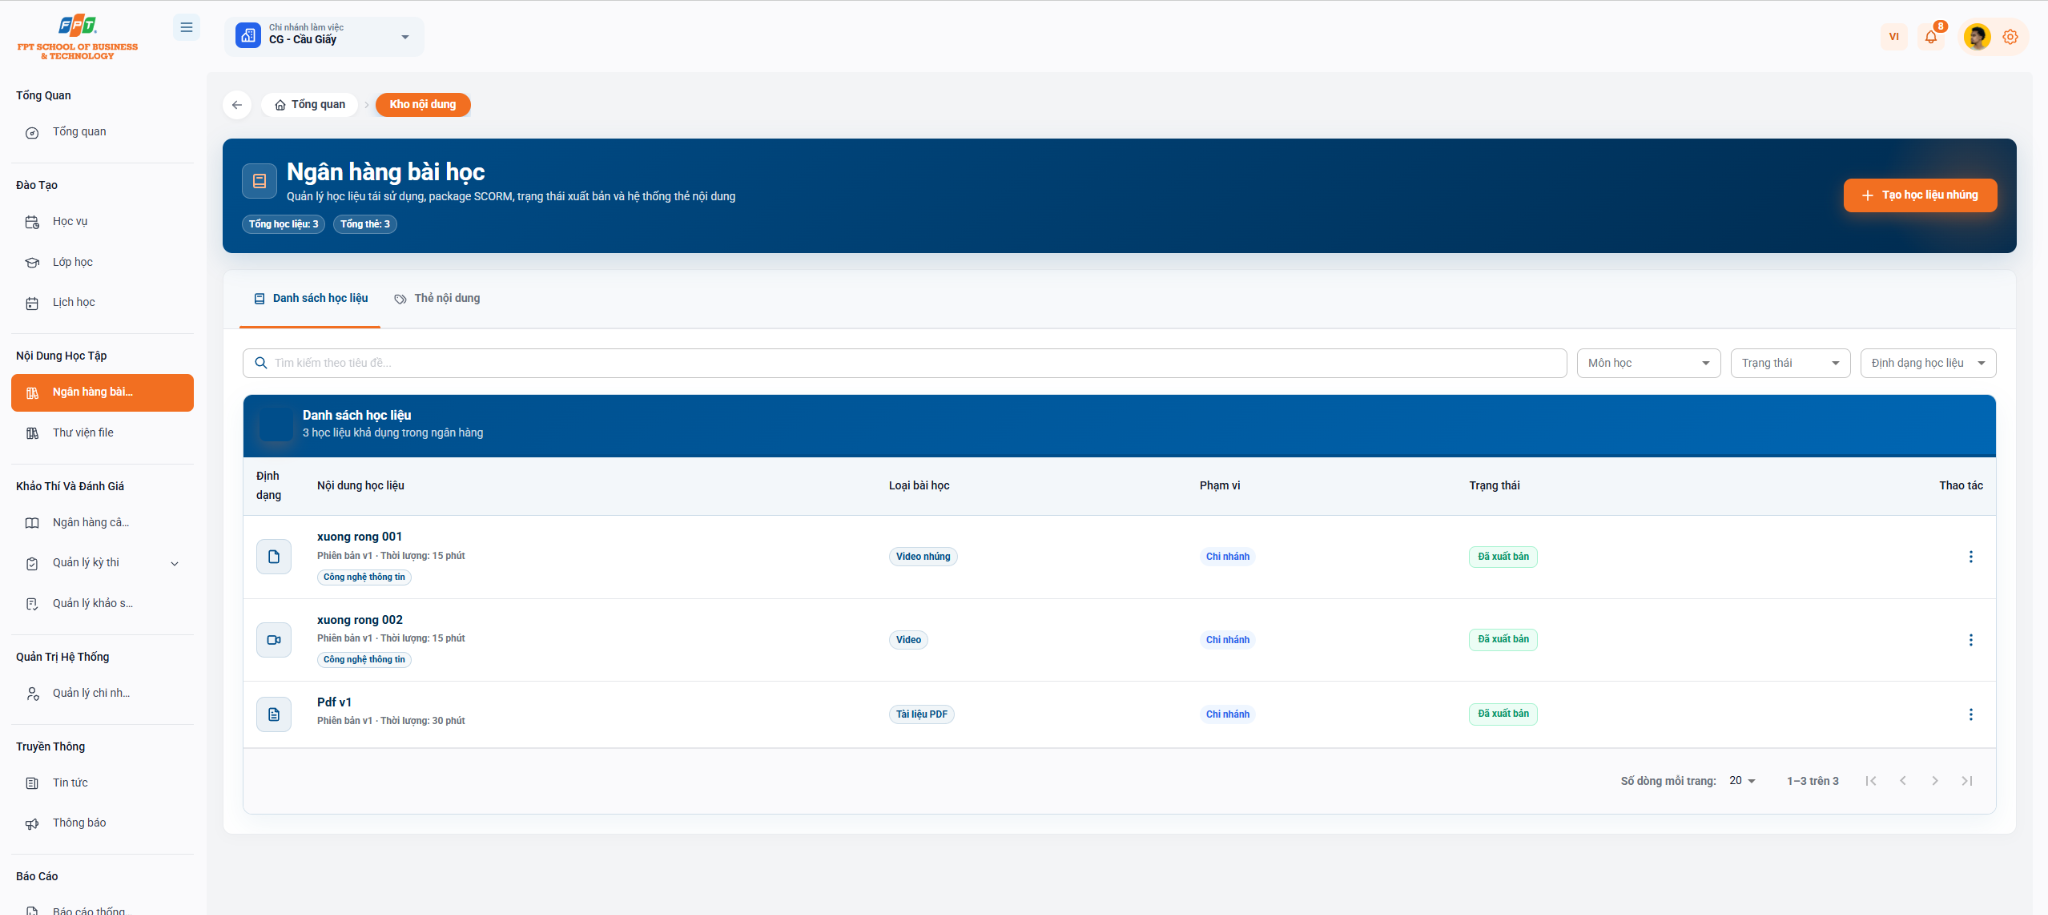This screenshot has height=915, width=2048.
Task: Select Ngân hàng bài học sidebar item
Action: [102, 393]
